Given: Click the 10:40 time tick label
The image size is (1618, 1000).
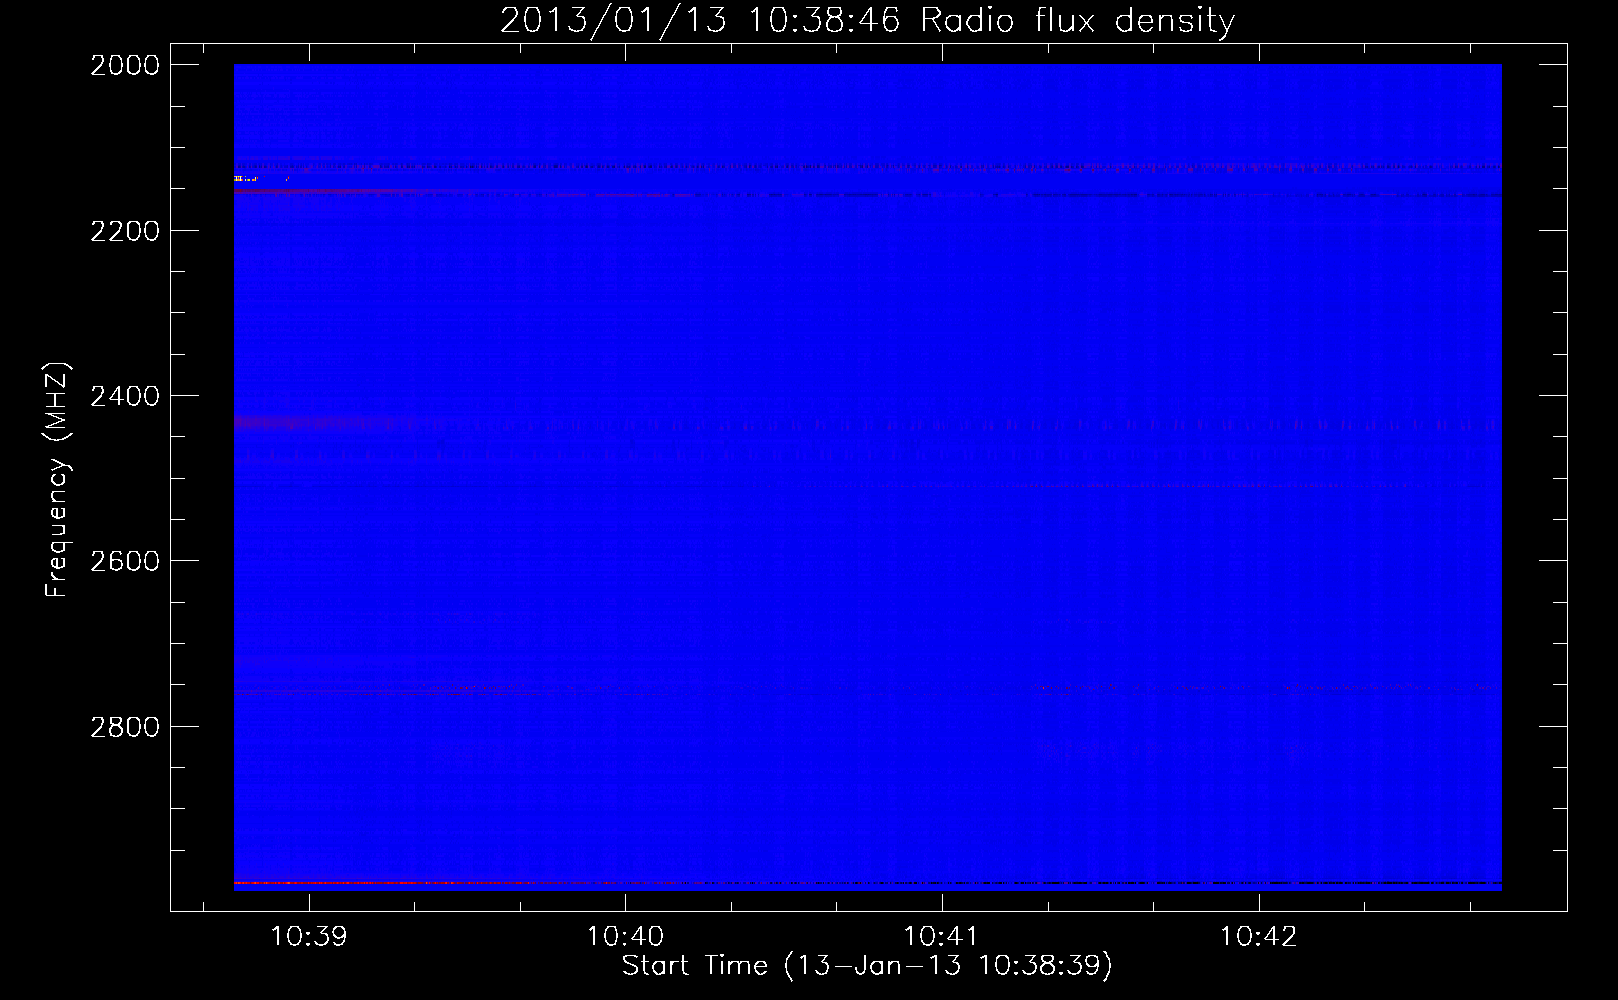Looking at the screenshot, I should coord(625,936).
